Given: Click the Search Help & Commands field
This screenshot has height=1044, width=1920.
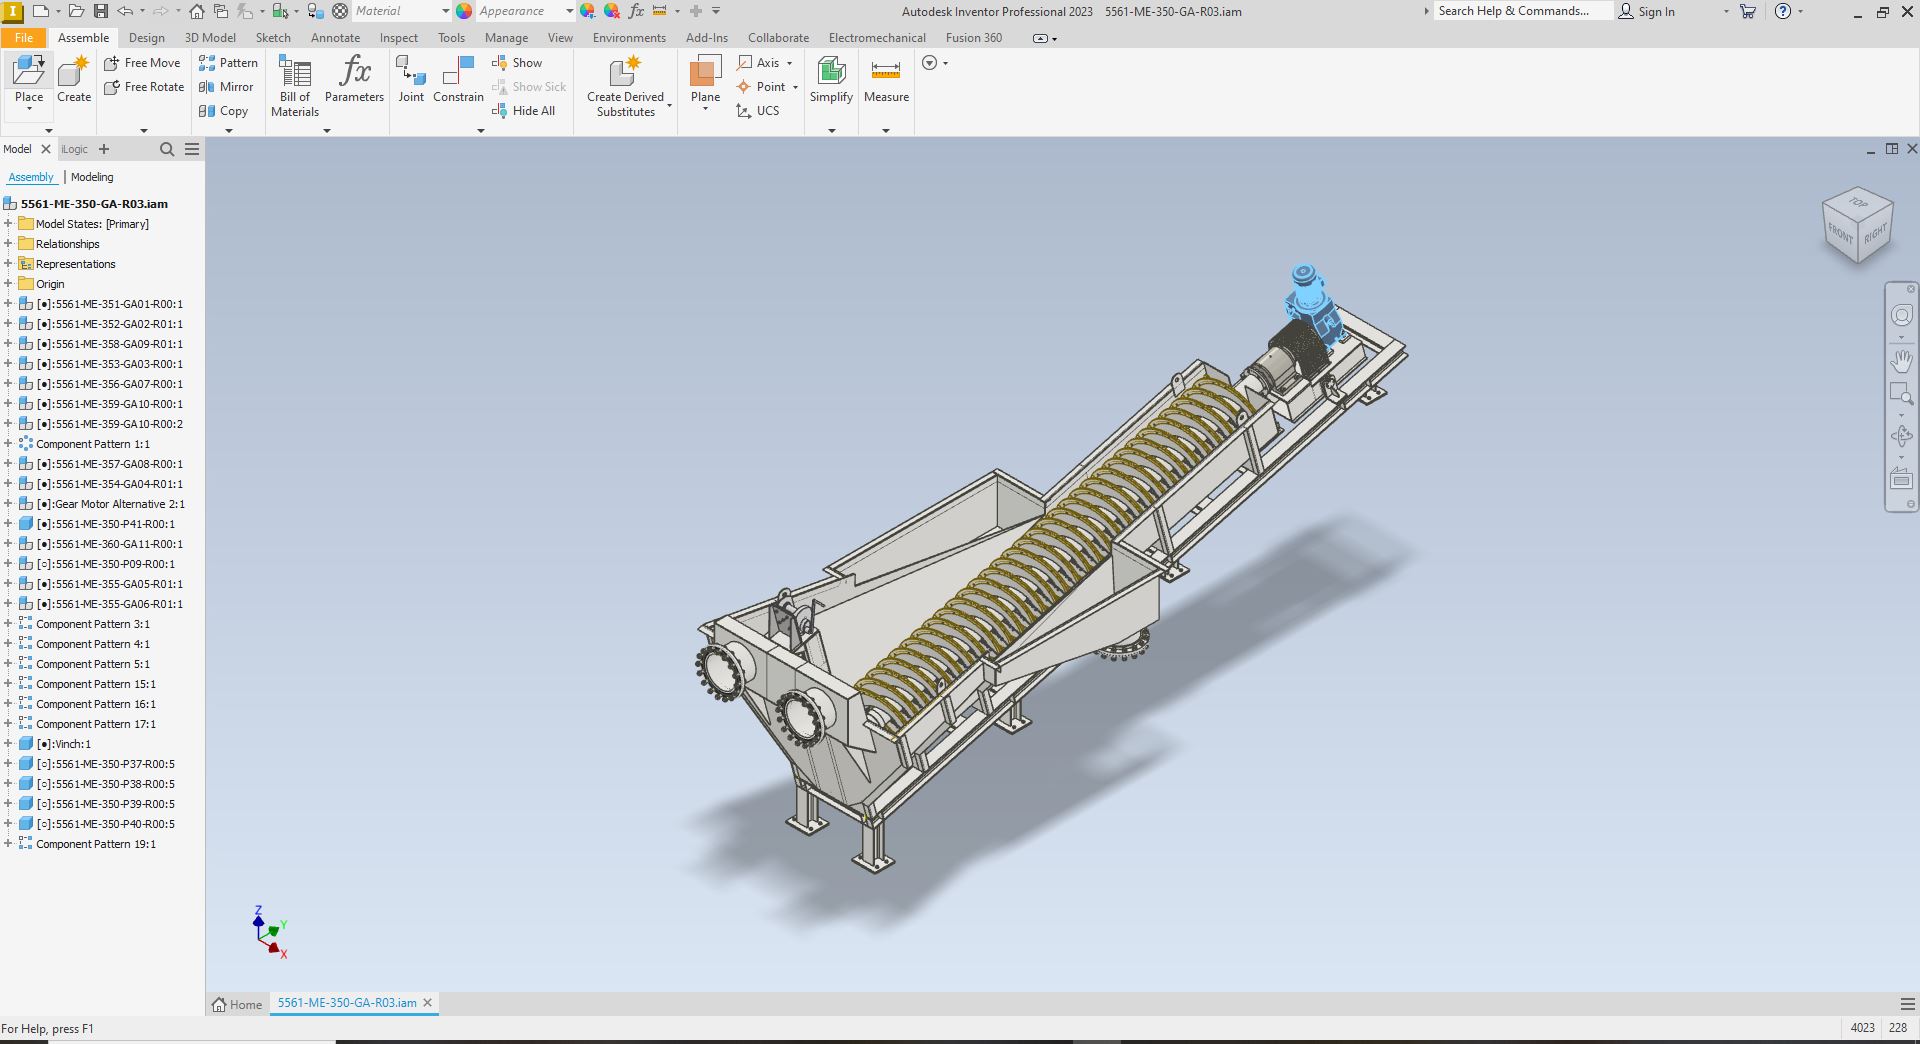Looking at the screenshot, I should tap(1520, 11).
